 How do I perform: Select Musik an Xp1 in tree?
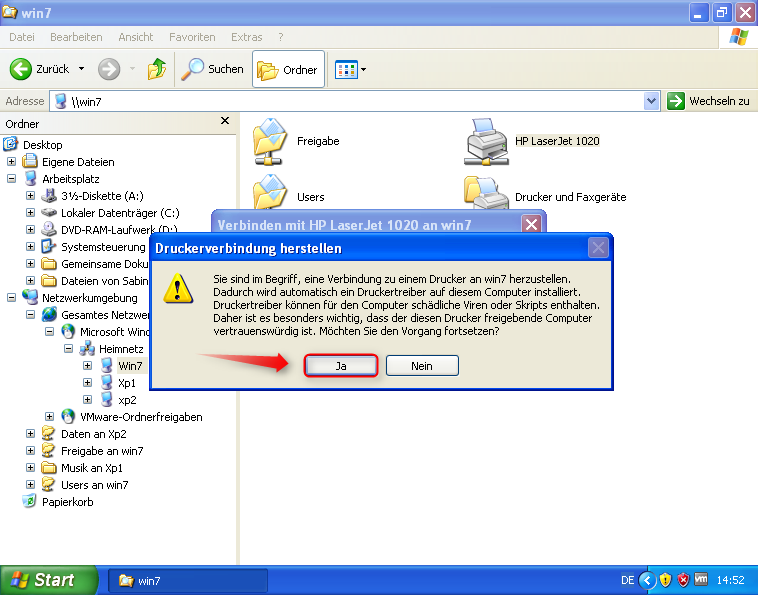(x=92, y=468)
